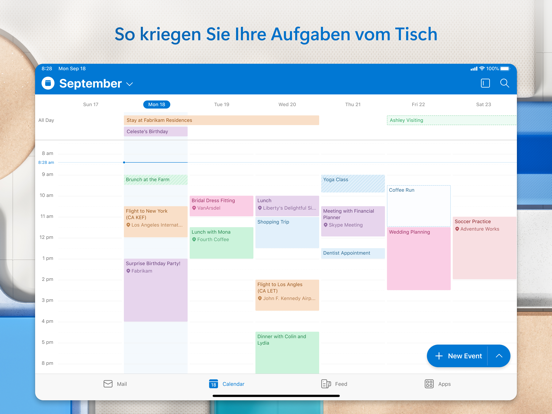Open search with the magnifier icon
Image resolution: width=552 pixels, height=414 pixels.
coord(504,83)
